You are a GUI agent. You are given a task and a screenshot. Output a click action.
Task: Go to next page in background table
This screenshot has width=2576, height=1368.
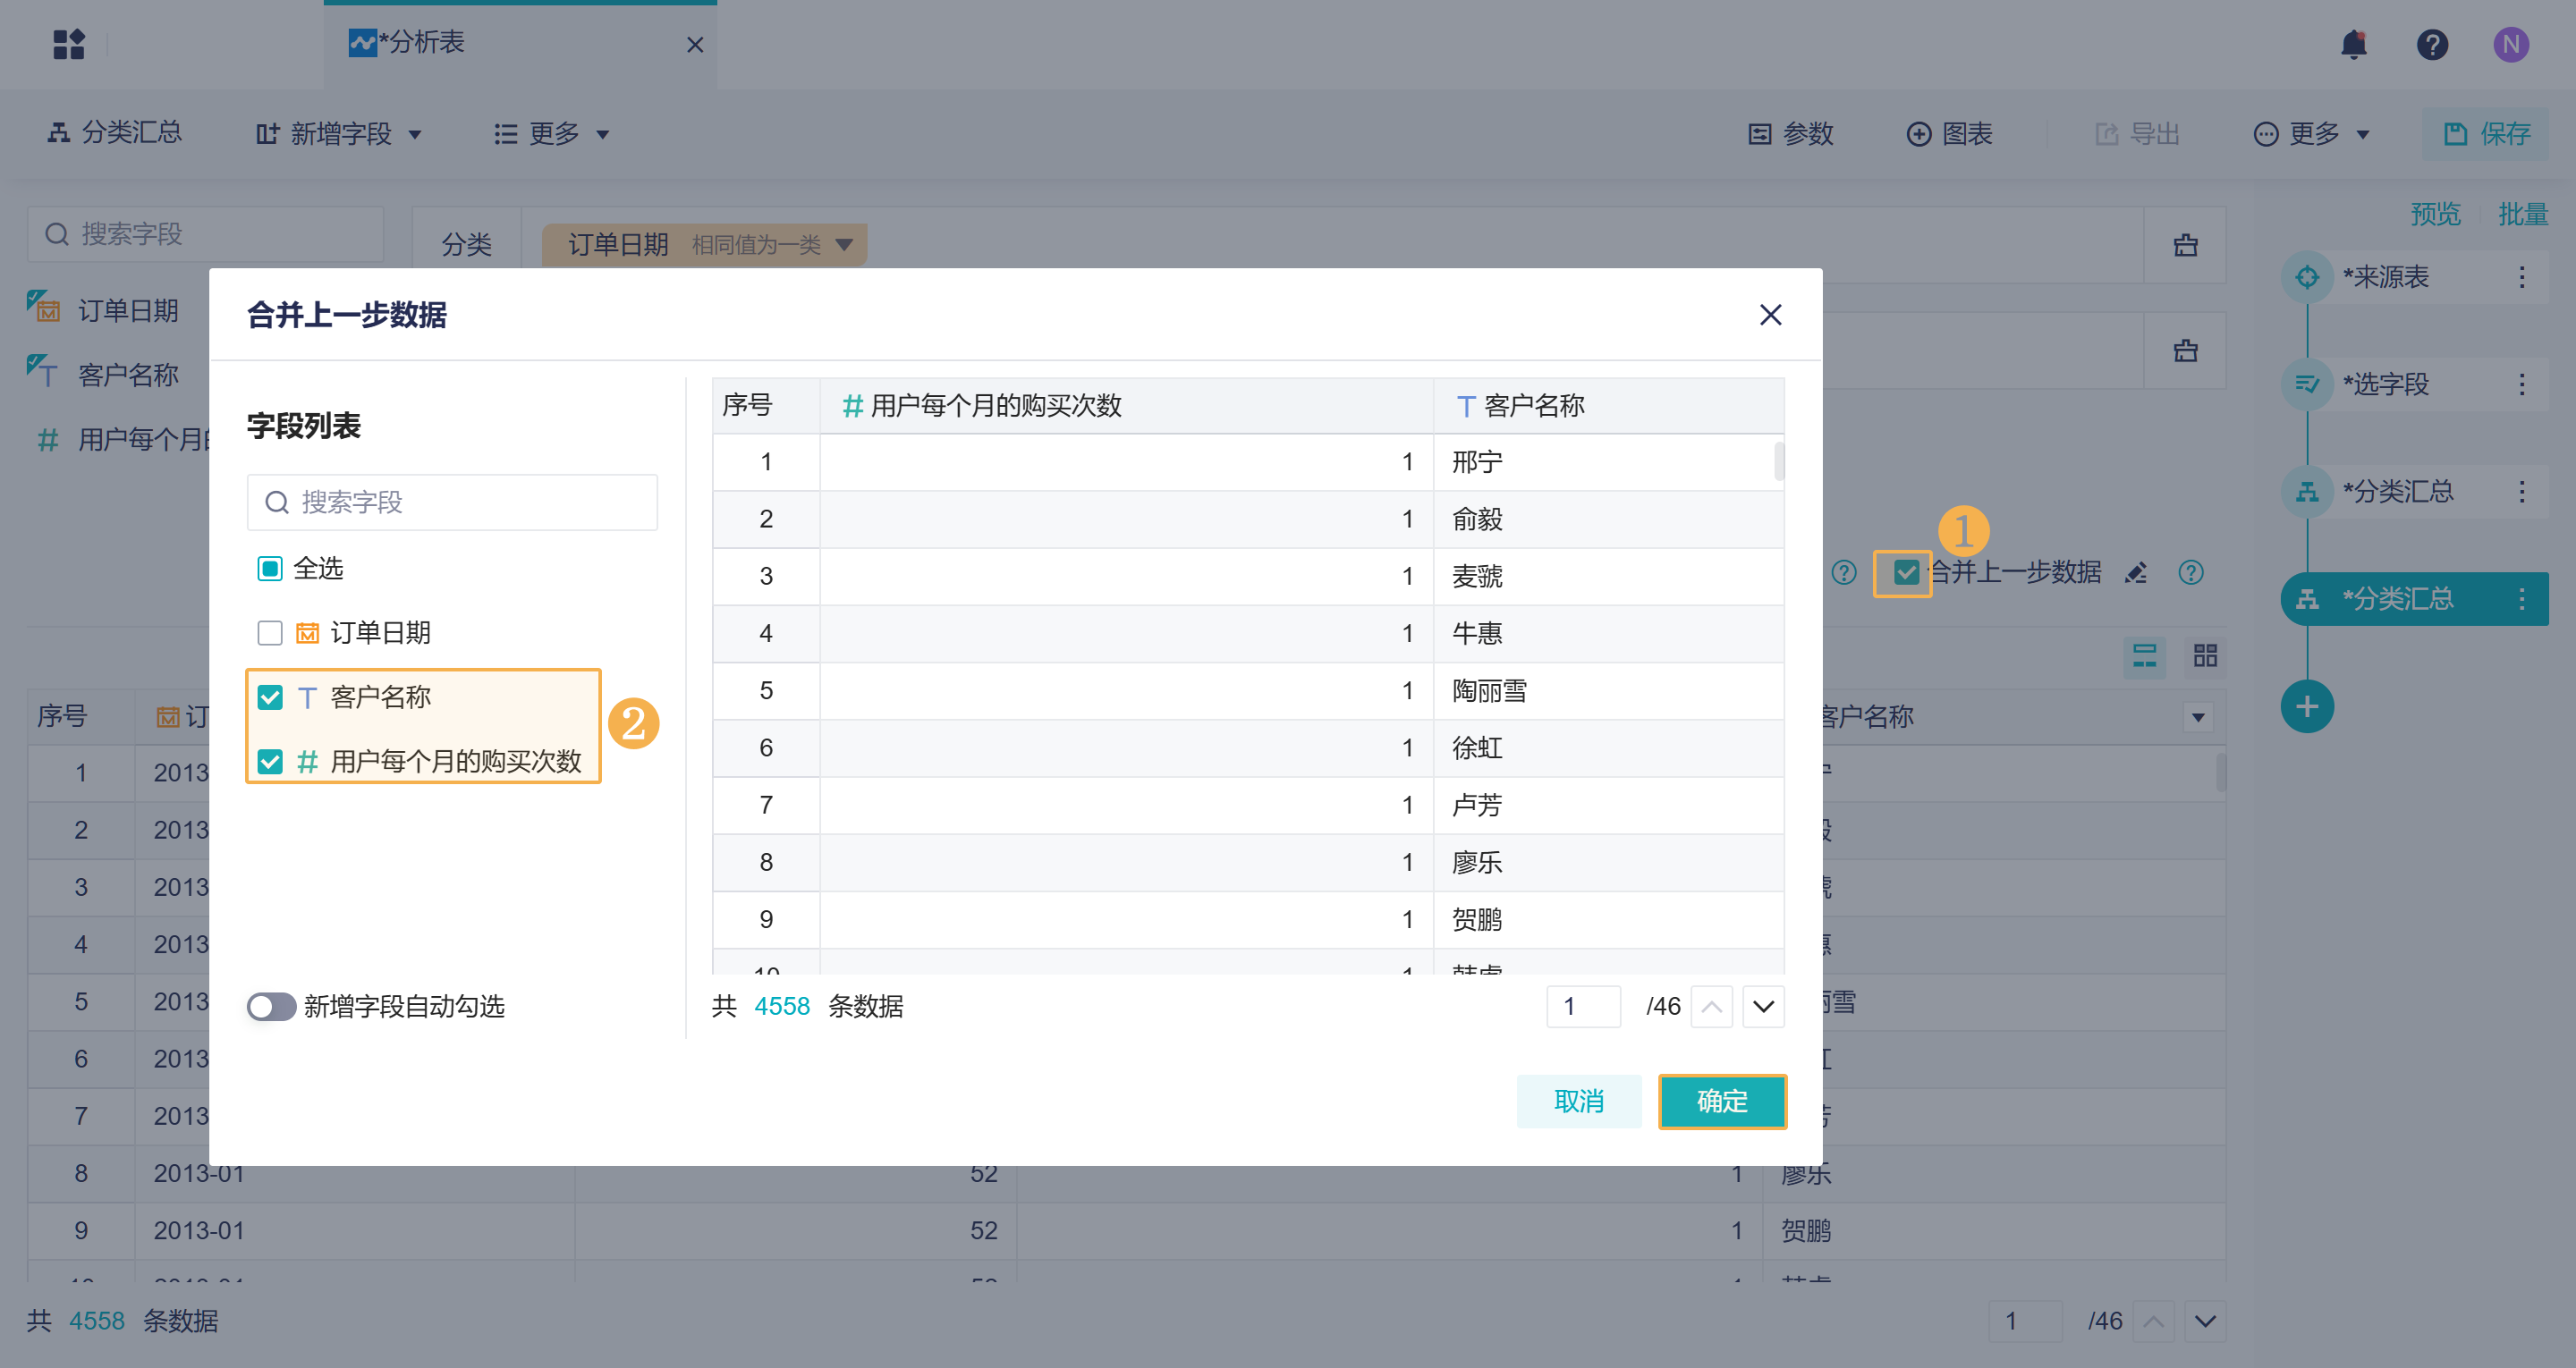tap(2205, 1321)
